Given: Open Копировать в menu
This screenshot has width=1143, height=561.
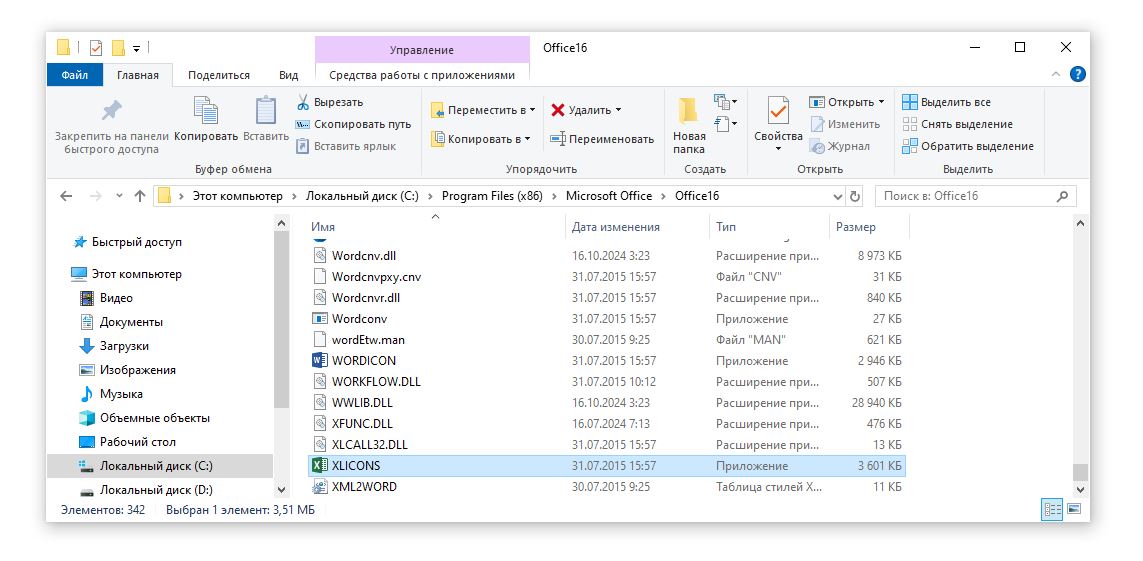Looking at the screenshot, I should [x=481, y=138].
